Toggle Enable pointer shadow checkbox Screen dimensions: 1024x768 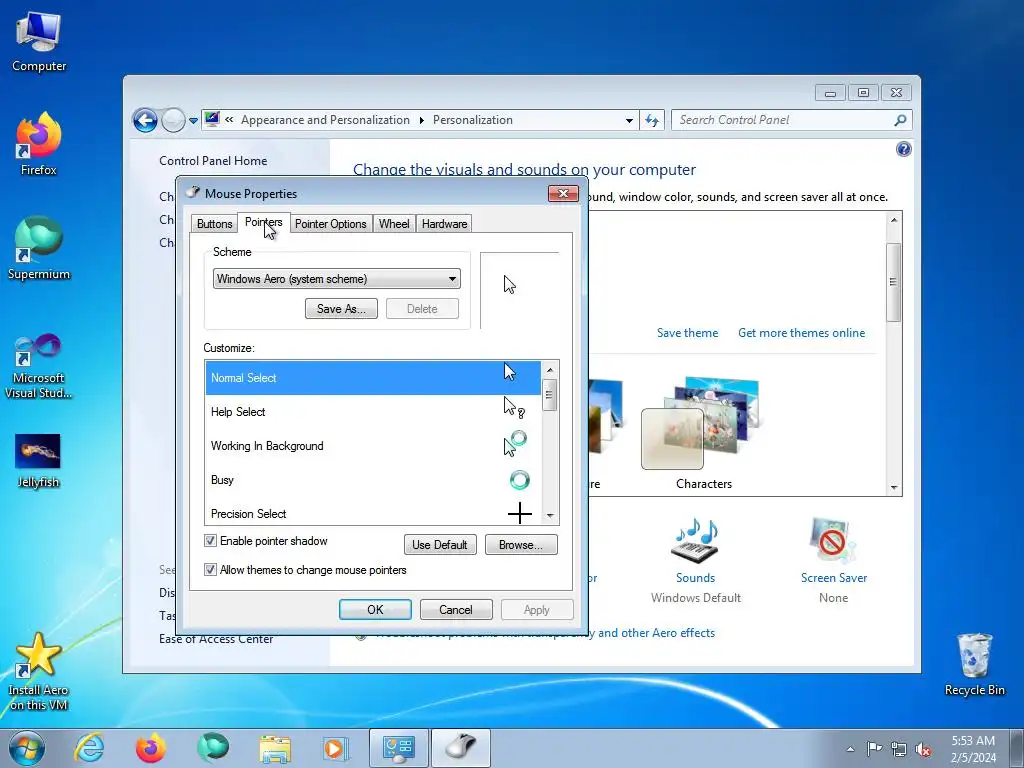point(210,541)
